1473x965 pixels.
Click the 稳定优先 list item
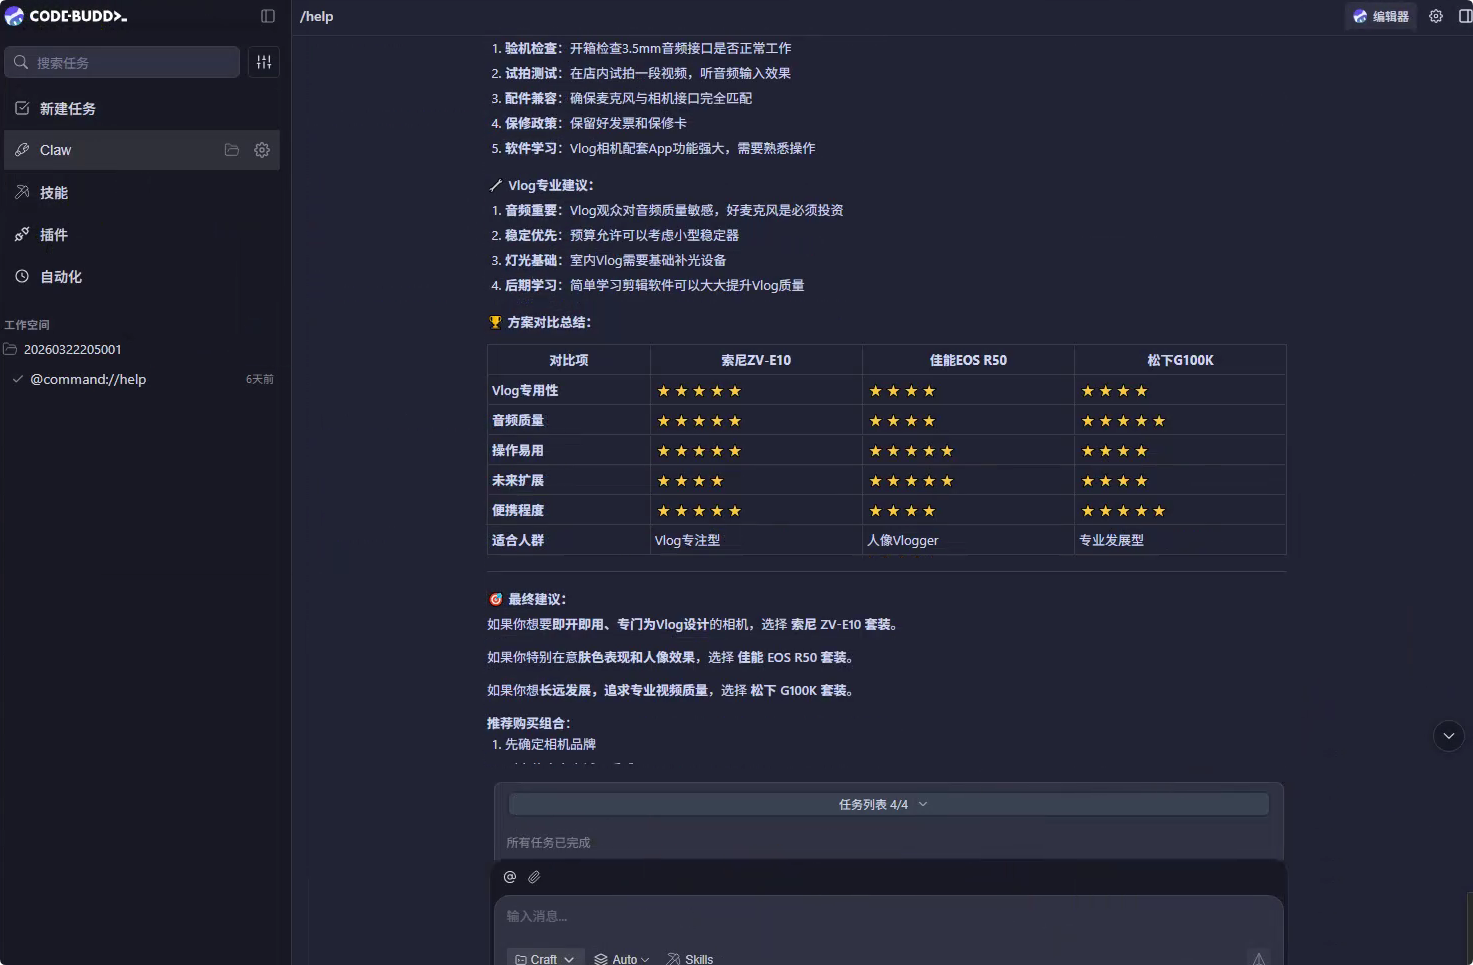622,235
